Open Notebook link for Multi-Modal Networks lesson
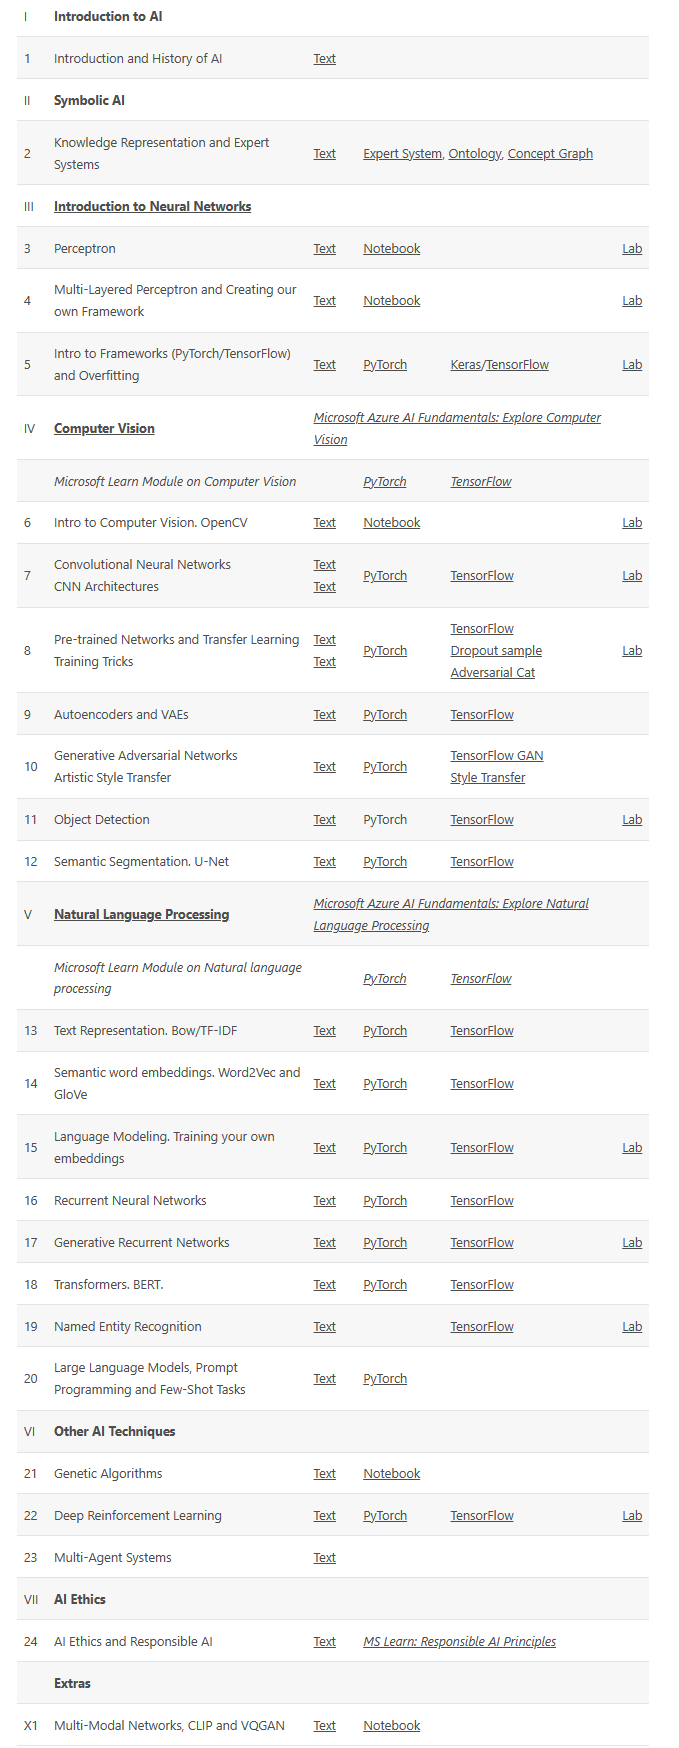Viewport: 679px width, 1748px height. [x=391, y=1726]
